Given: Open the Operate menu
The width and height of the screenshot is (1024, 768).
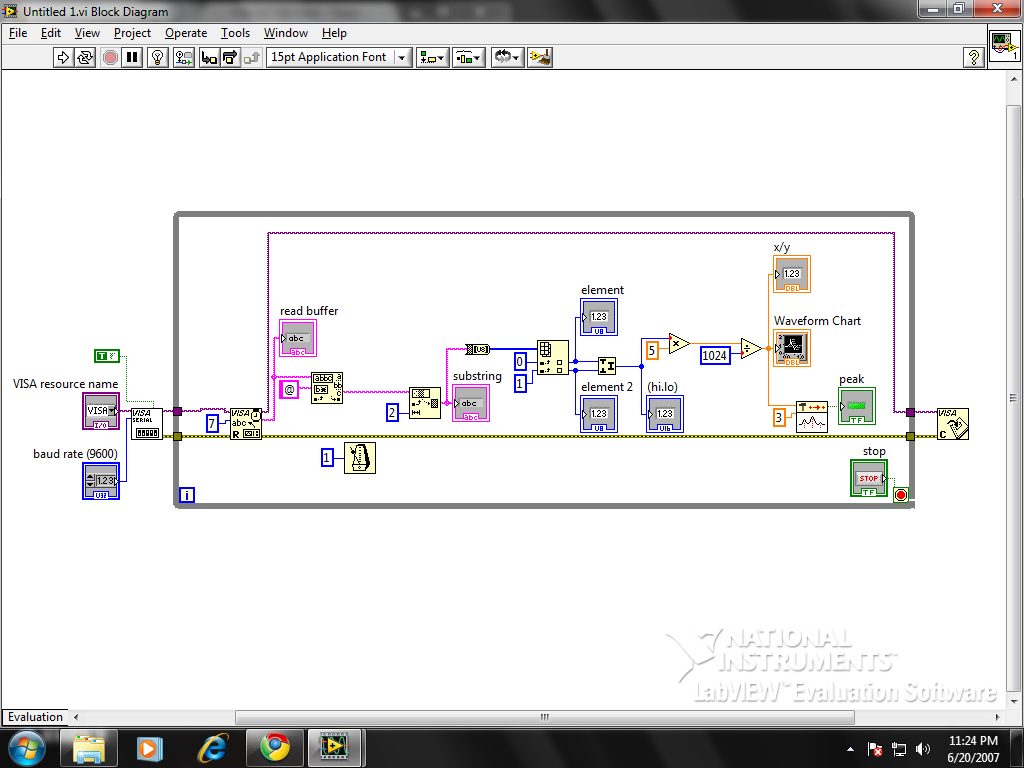Looking at the screenshot, I should point(185,33).
